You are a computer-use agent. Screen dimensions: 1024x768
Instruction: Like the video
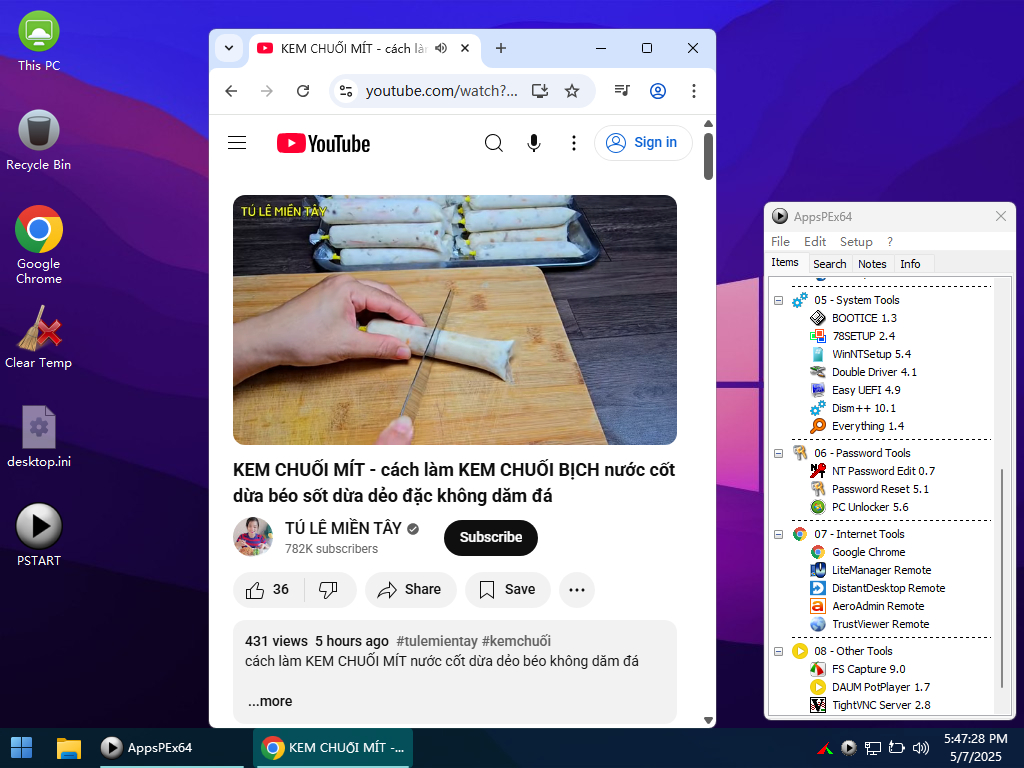268,590
